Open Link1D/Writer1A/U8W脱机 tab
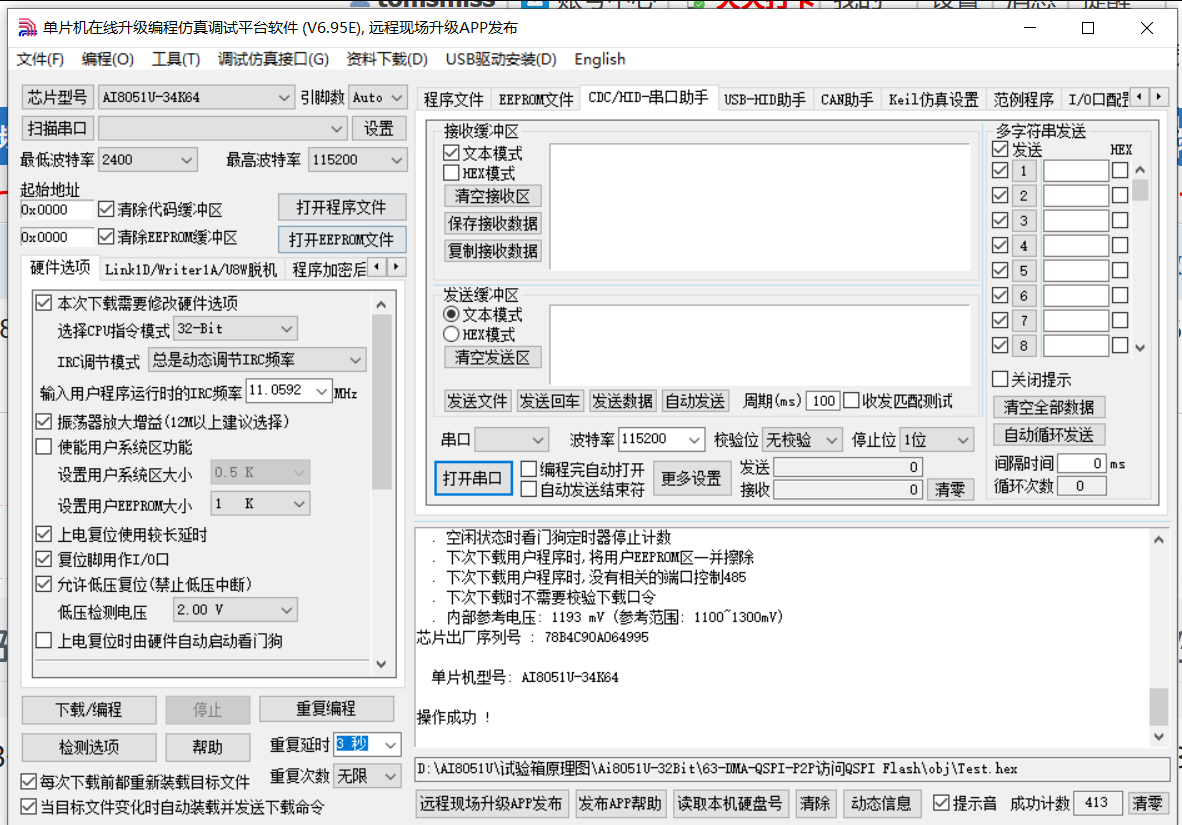1182x825 pixels. [191, 269]
